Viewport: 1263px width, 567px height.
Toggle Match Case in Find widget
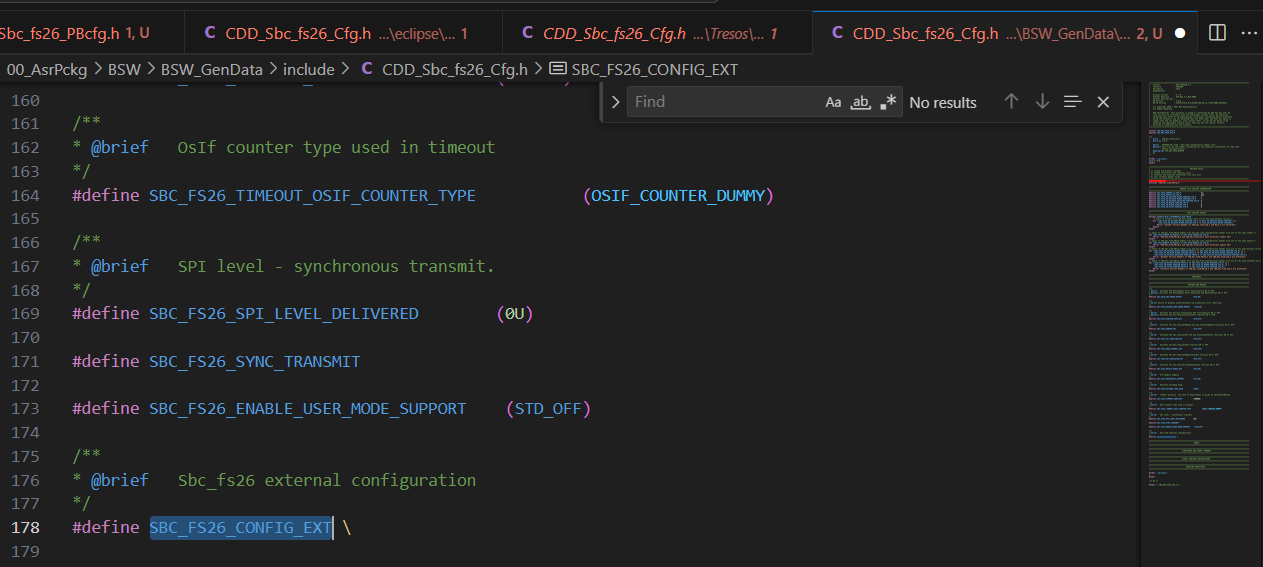click(x=833, y=102)
